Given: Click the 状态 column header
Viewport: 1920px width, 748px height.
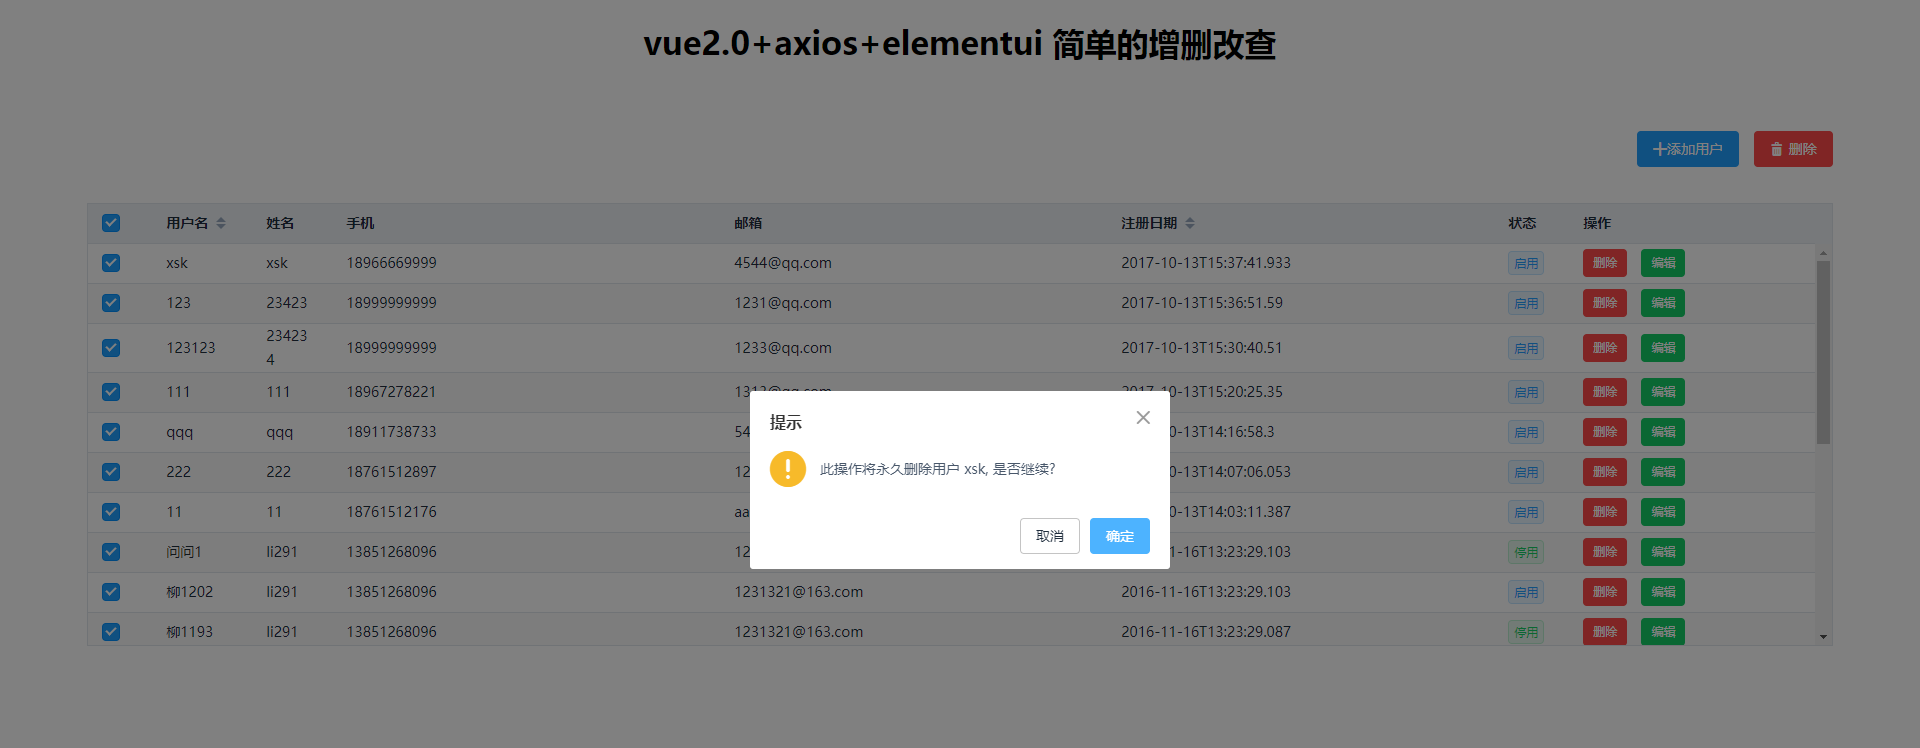Looking at the screenshot, I should pyautogui.click(x=1522, y=223).
